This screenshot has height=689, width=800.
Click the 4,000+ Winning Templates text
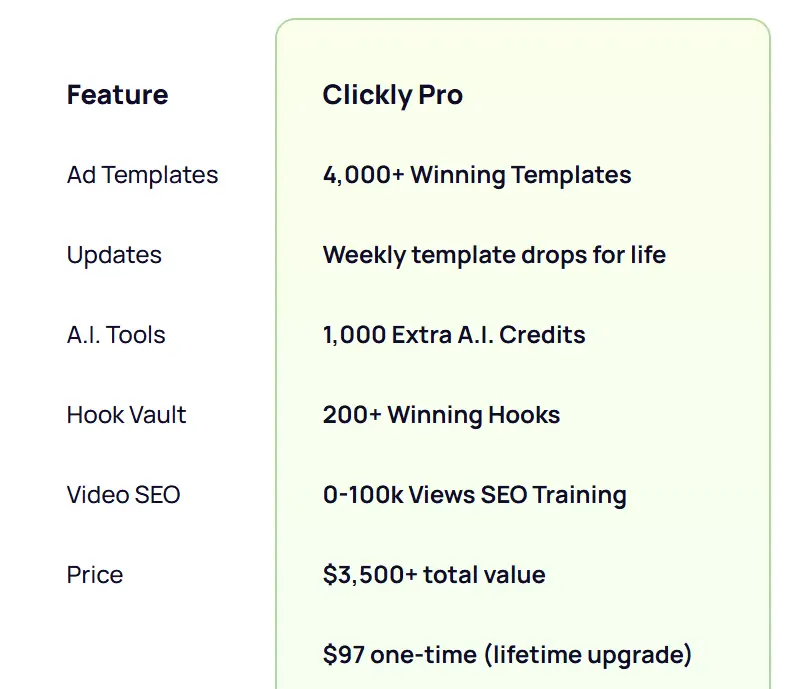pyautogui.click(x=477, y=175)
